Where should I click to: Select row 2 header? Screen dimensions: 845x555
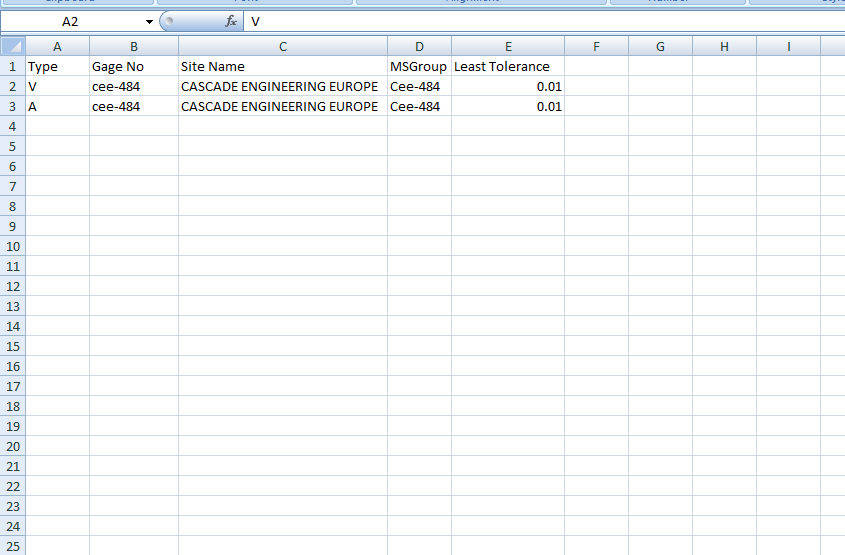(13, 86)
